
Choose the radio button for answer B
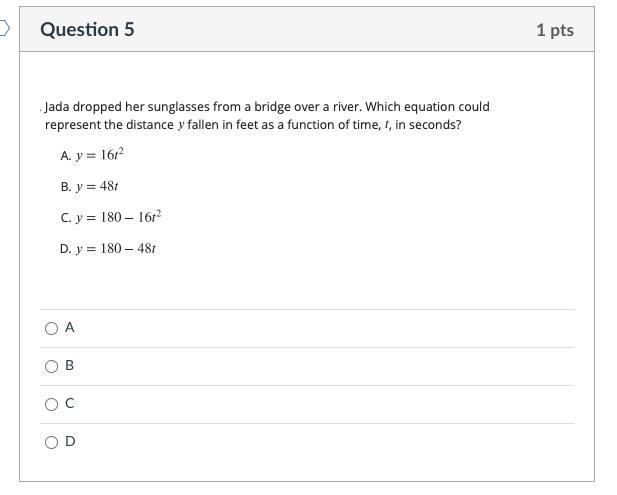(52, 366)
